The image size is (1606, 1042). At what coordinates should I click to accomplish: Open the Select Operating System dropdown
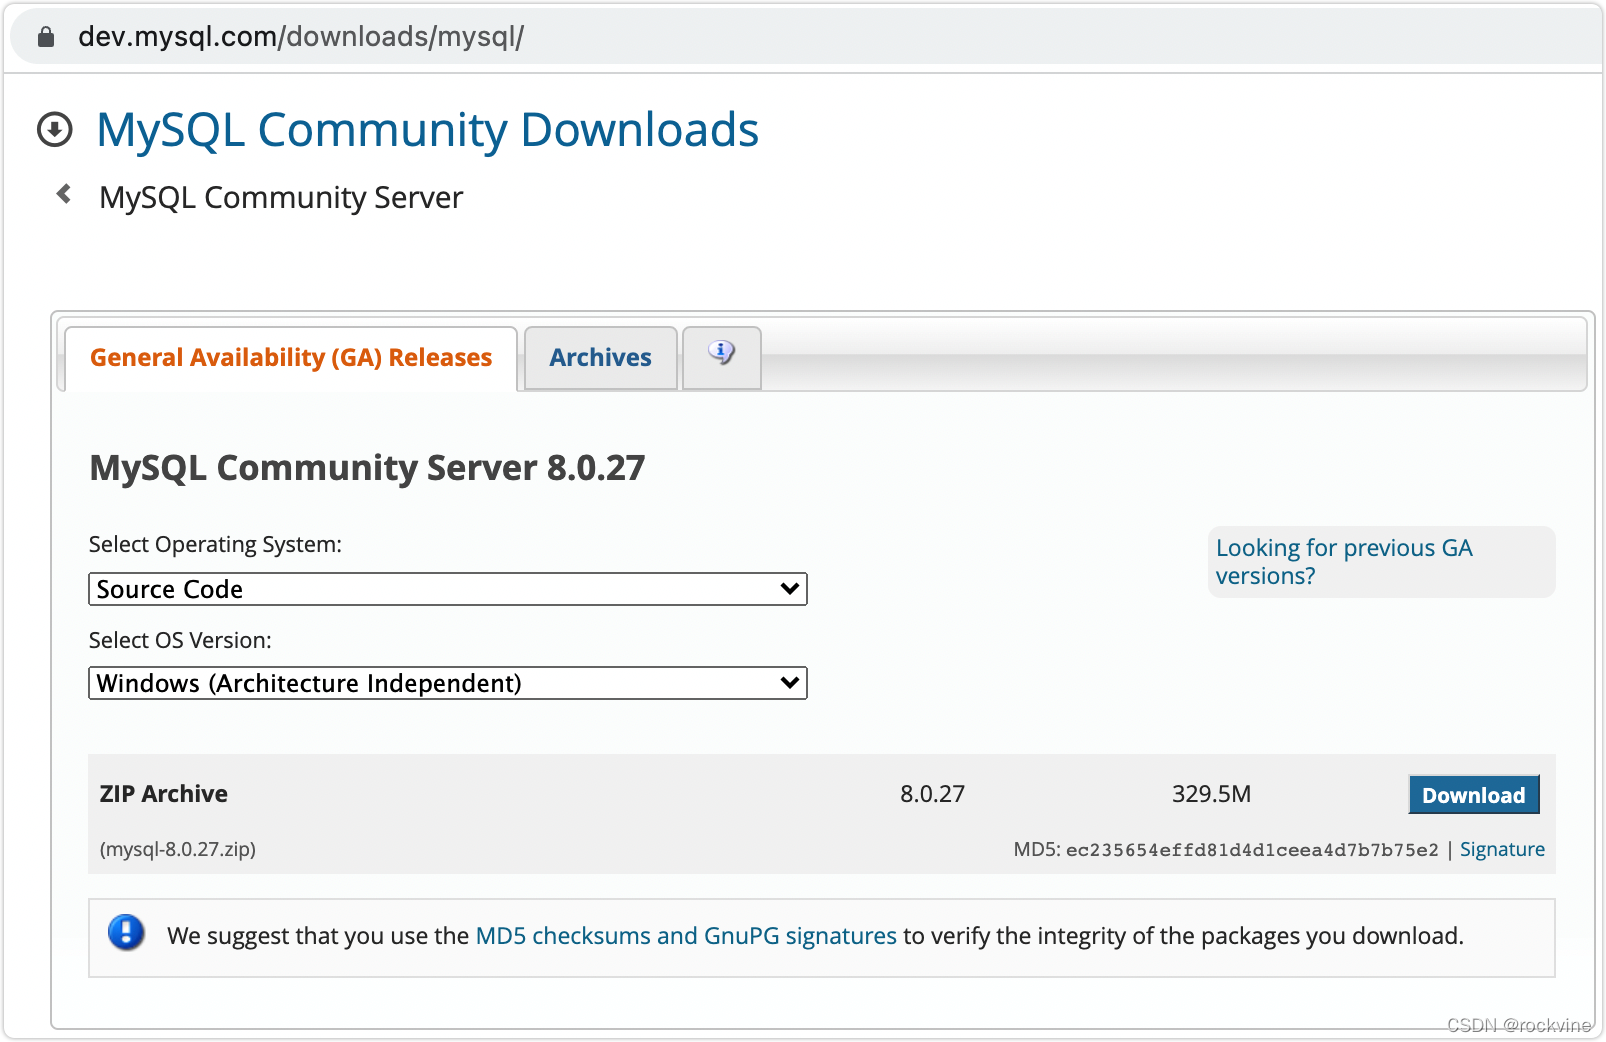tap(448, 589)
